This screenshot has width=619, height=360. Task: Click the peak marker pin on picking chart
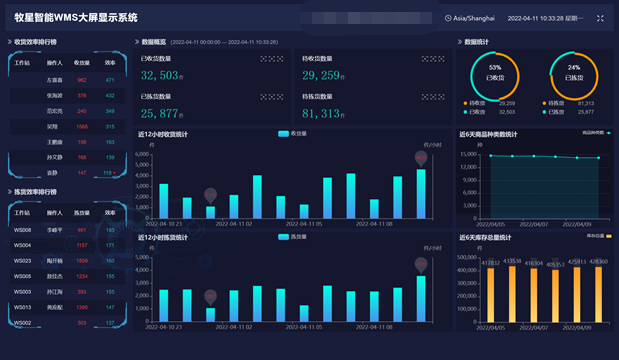tap(421, 264)
